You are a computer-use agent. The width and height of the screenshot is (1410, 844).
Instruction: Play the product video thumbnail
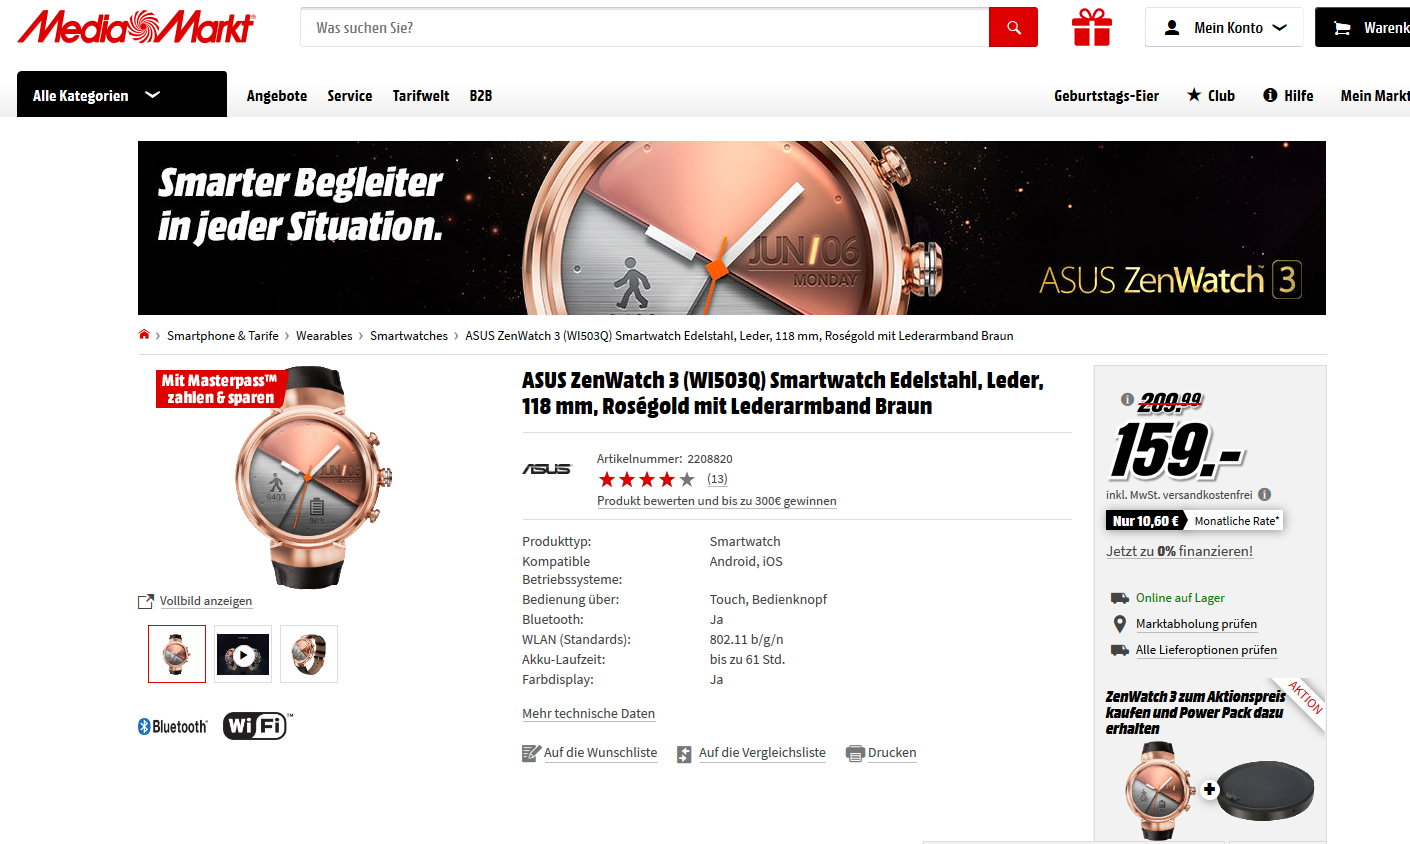[x=243, y=655]
